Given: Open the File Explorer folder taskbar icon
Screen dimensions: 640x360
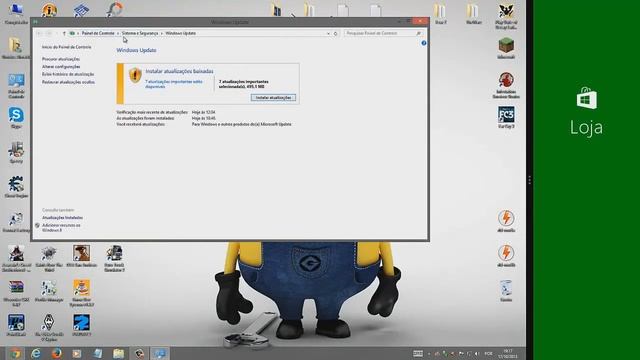Looking at the screenshot, I should point(118,353).
